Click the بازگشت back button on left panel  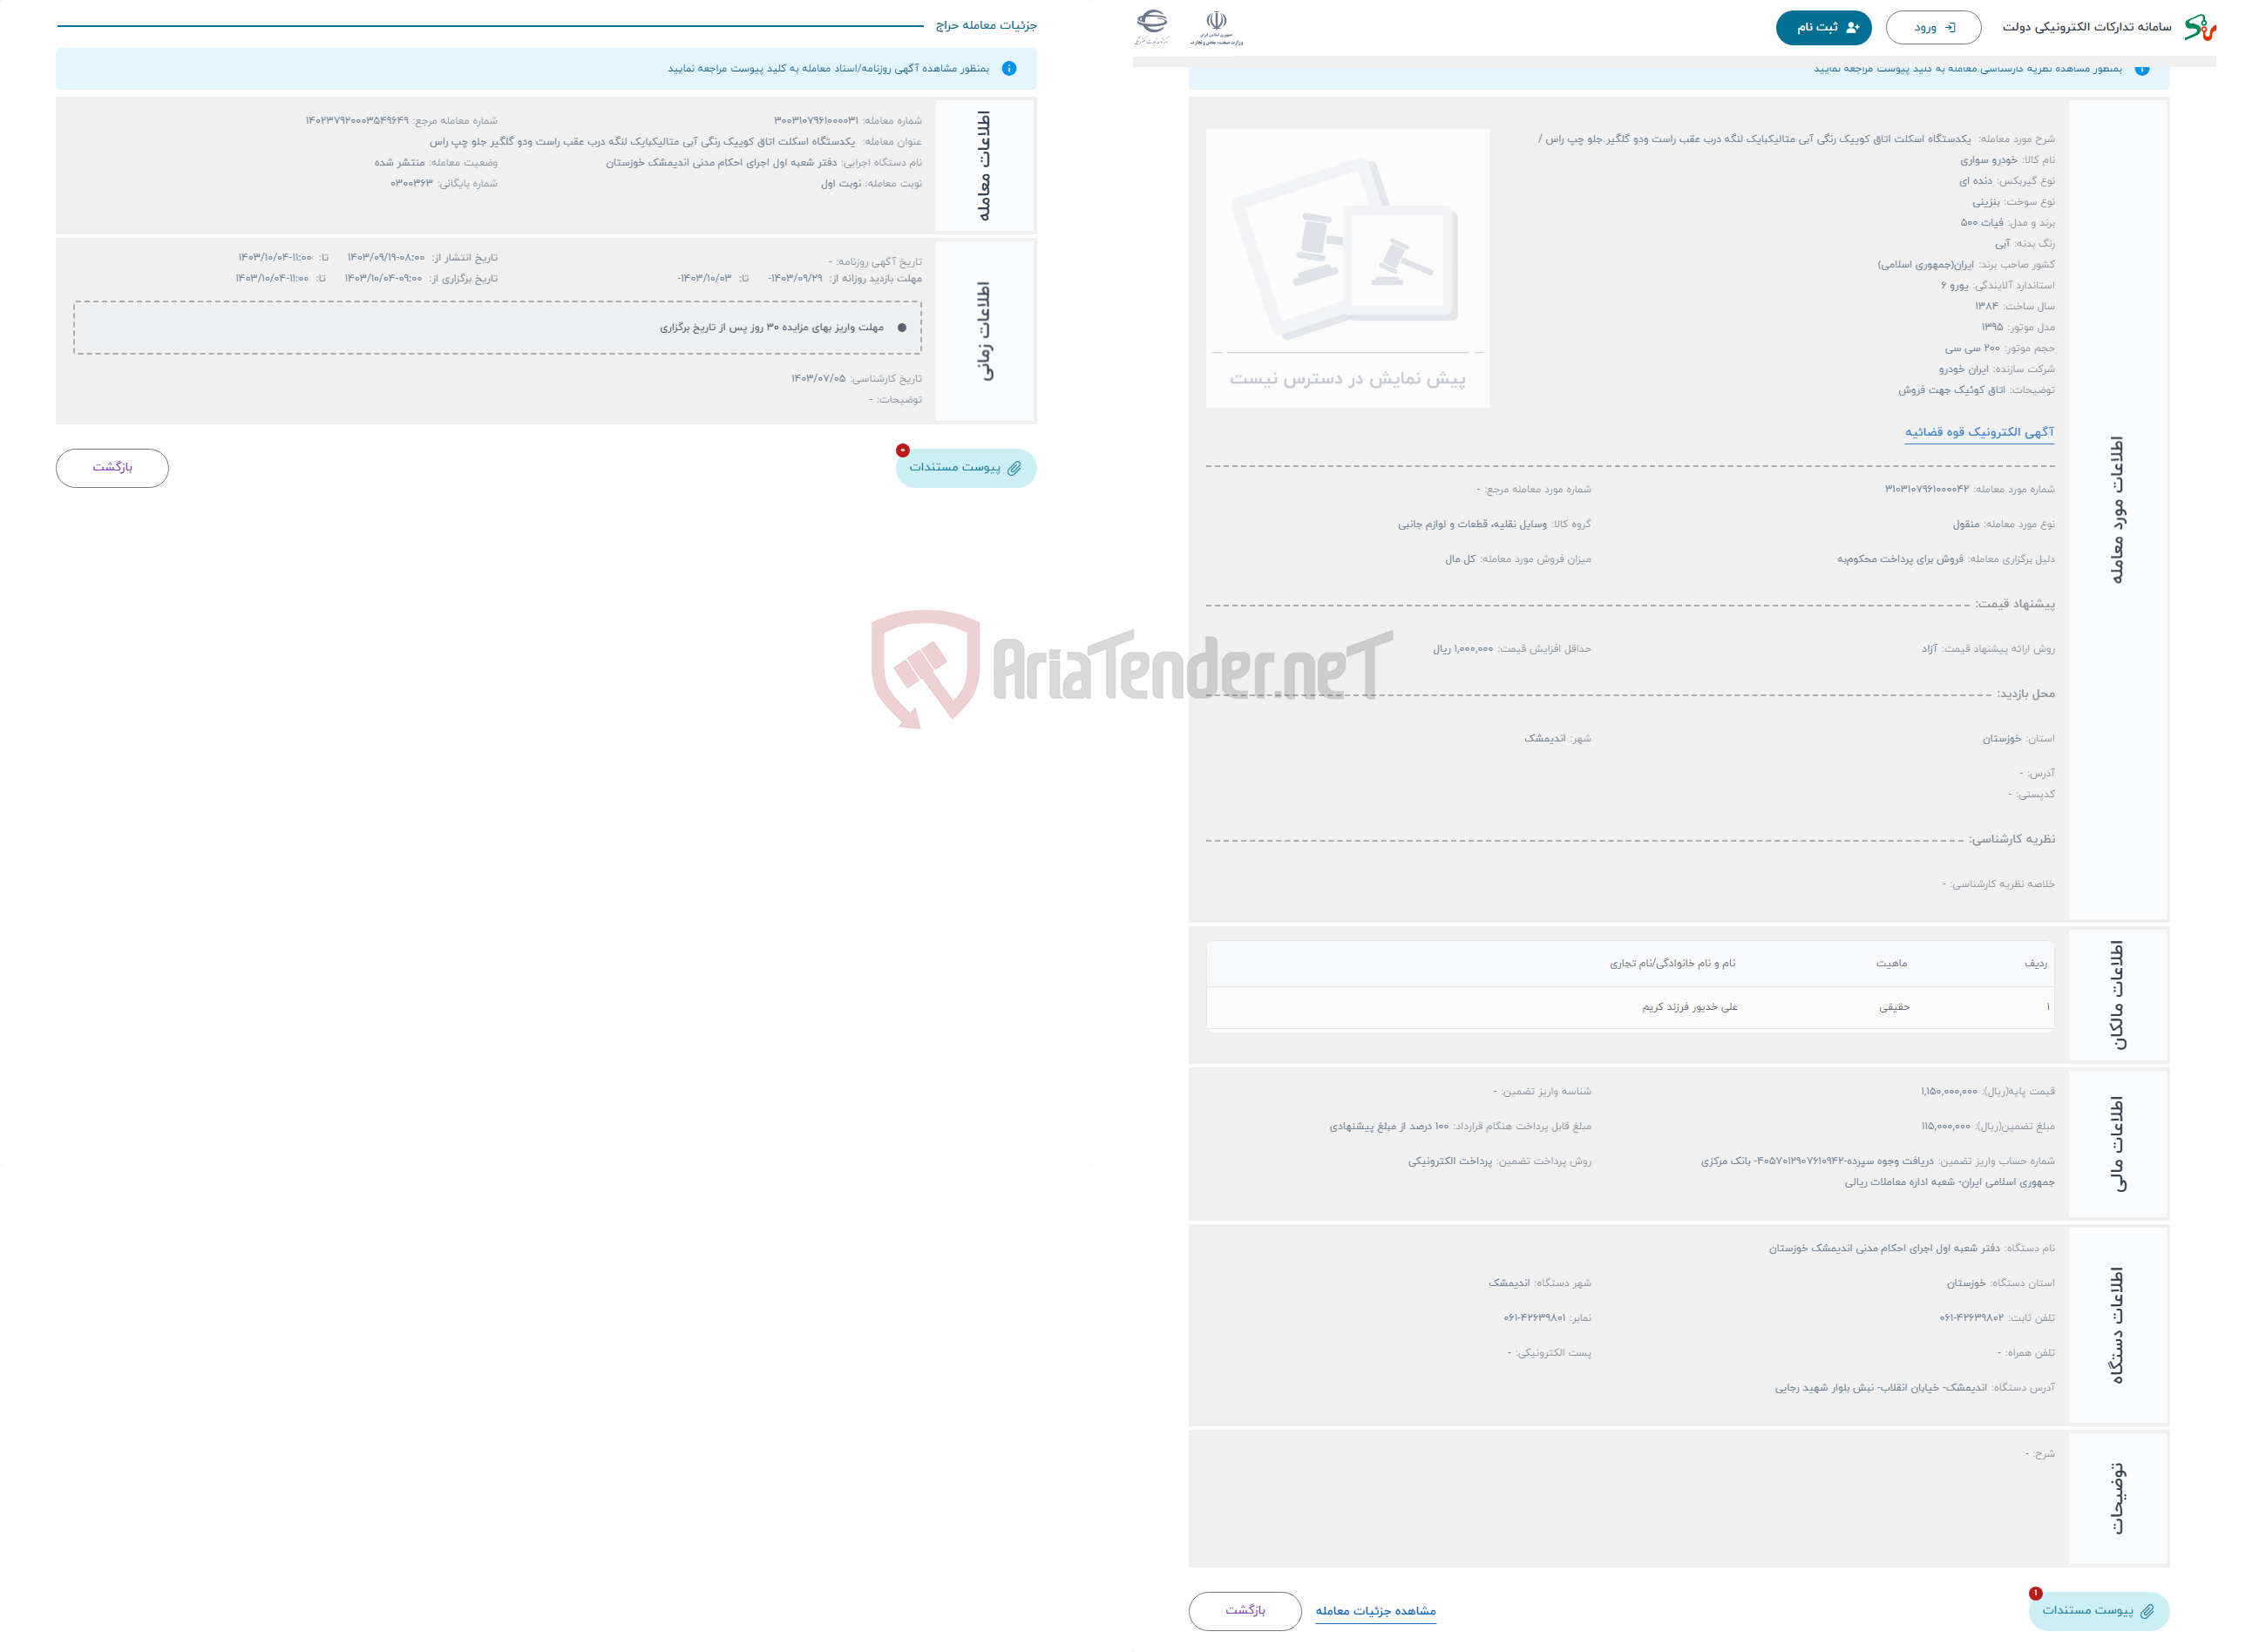click(111, 466)
